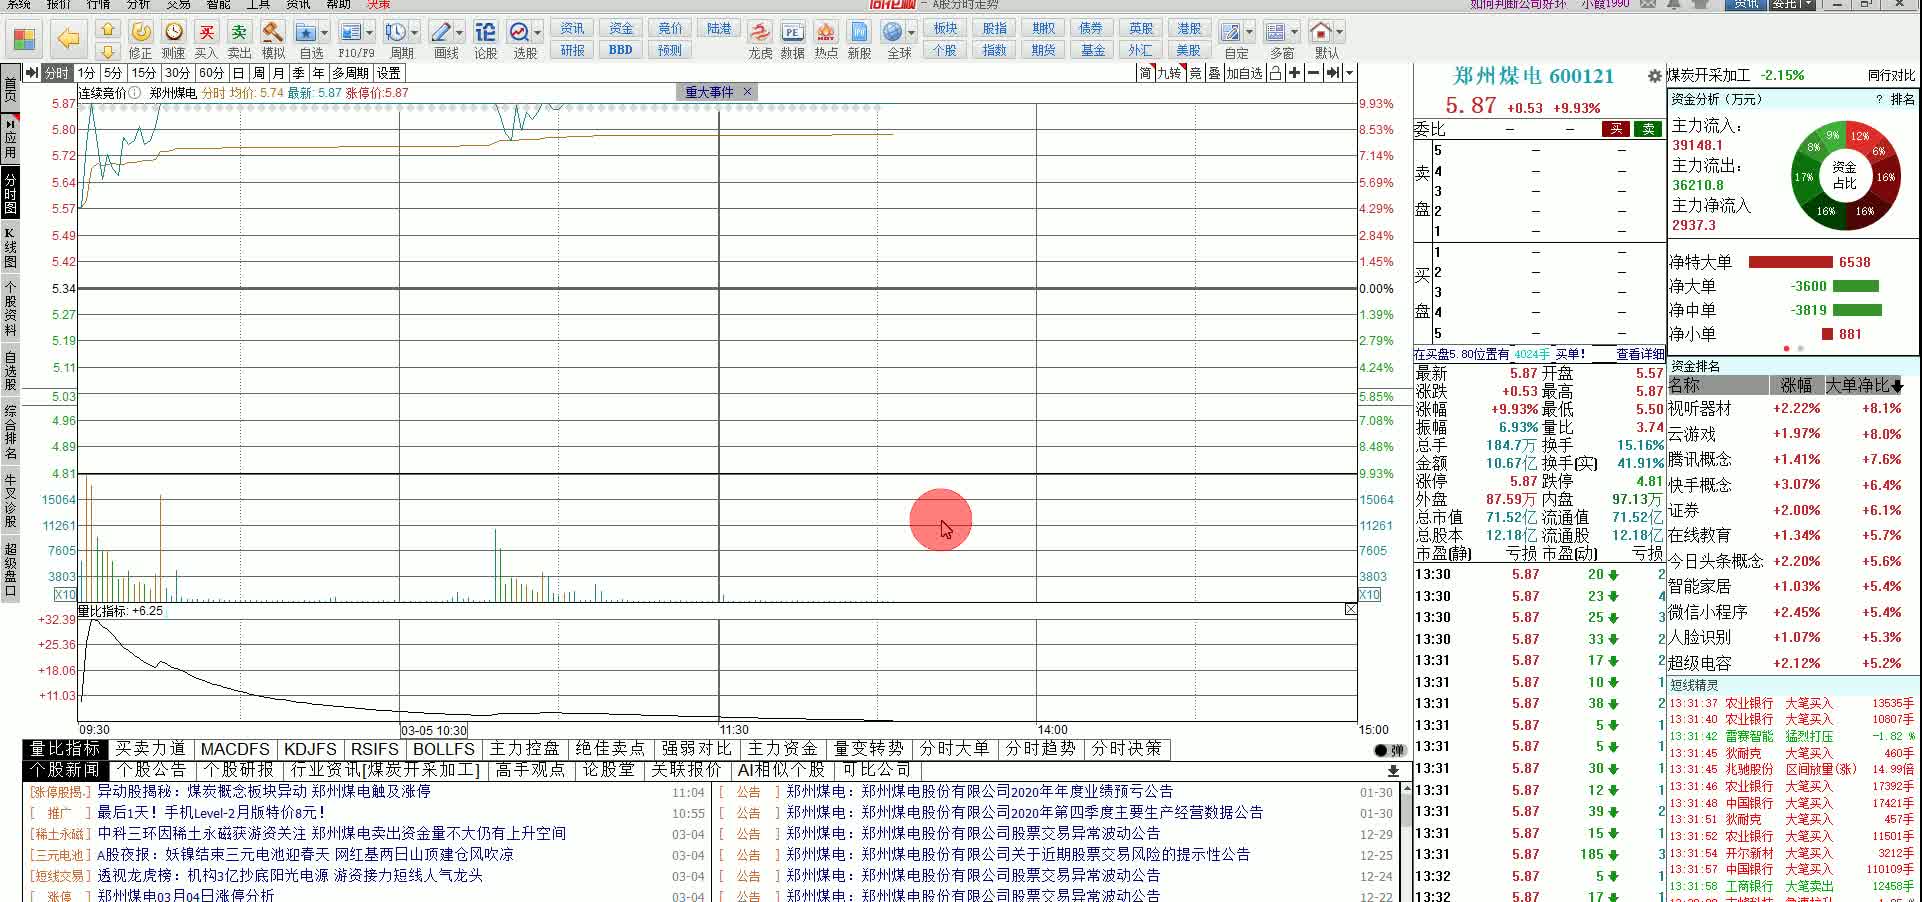Expand the 画线 dropdown arrow
1922x902 pixels.
click(x=459, y=33)
